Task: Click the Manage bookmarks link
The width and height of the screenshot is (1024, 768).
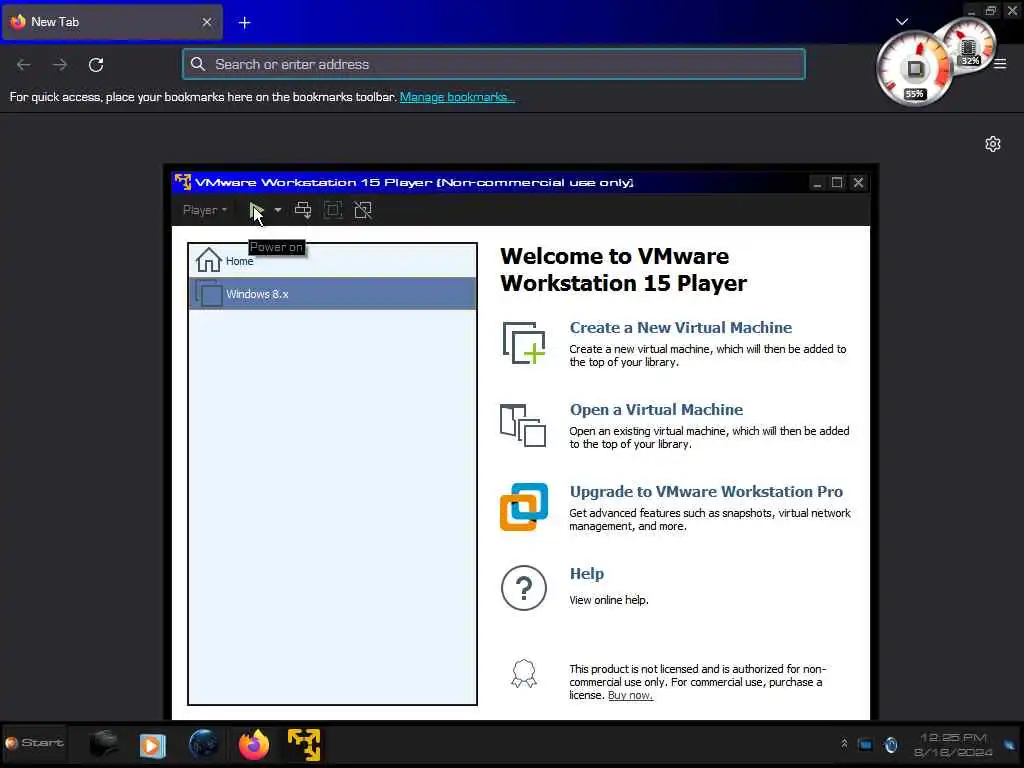Action: point(457,97)
